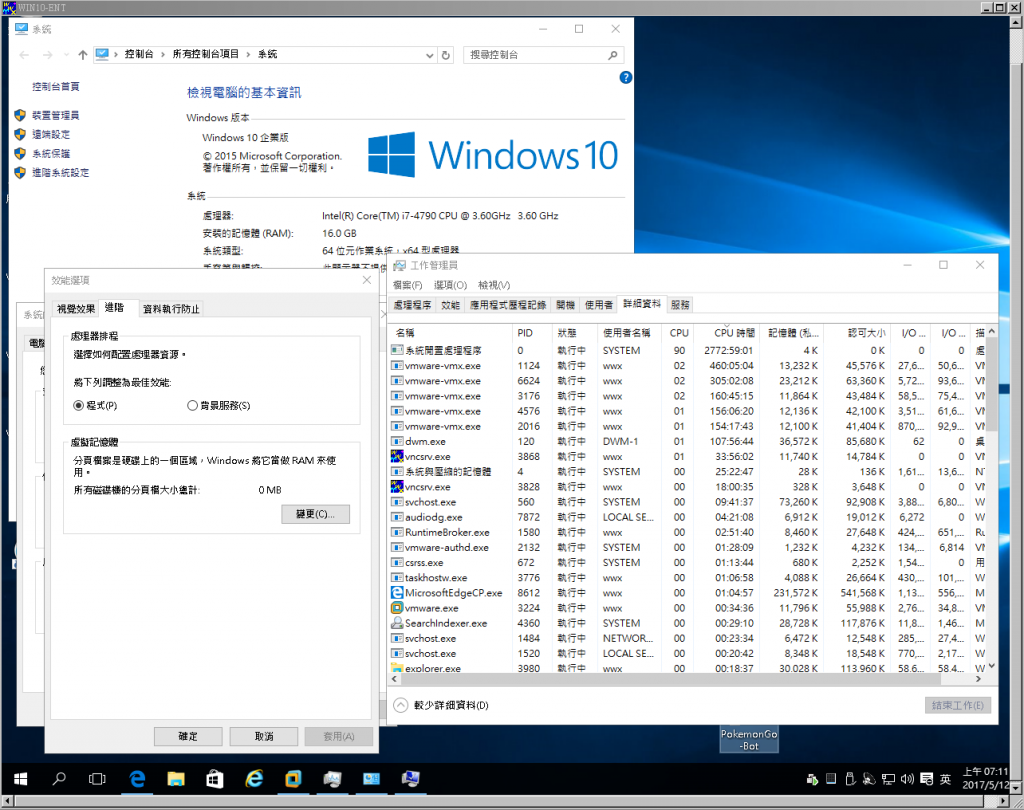This screenshot has height=810, width=1024.
Task: Switch to the 處理程序 tab
Action: point(412,305)
